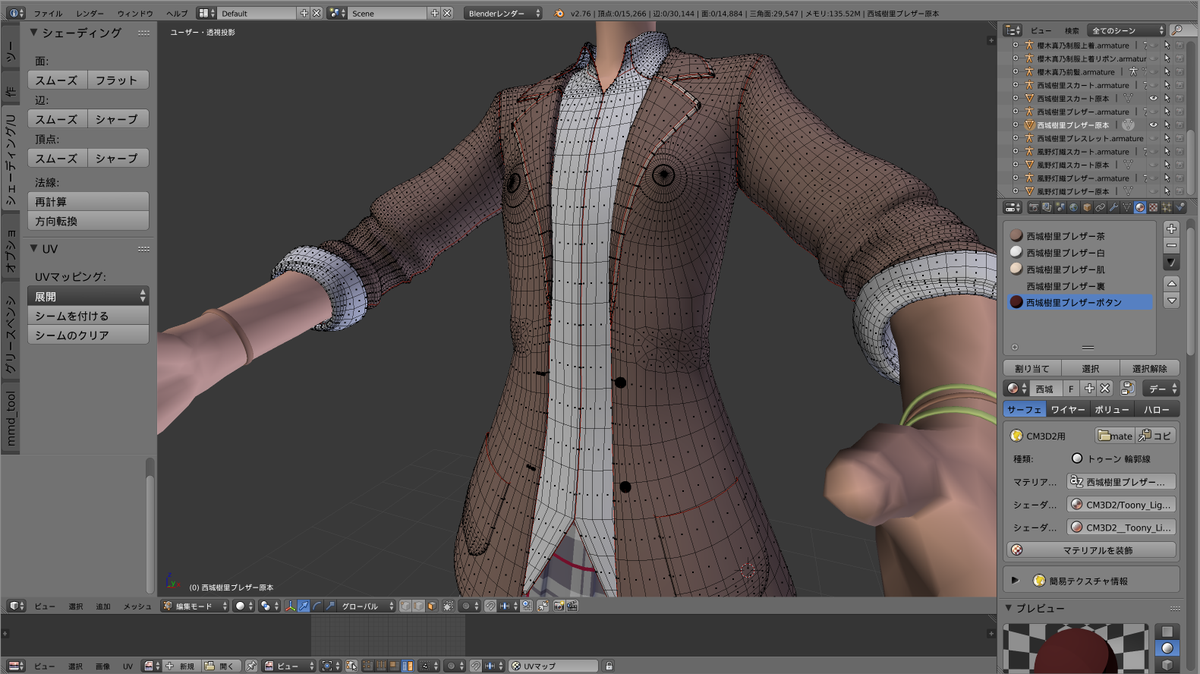Edit the UVマップ name field
The image size is (1200, 674).
click(553, 665)
